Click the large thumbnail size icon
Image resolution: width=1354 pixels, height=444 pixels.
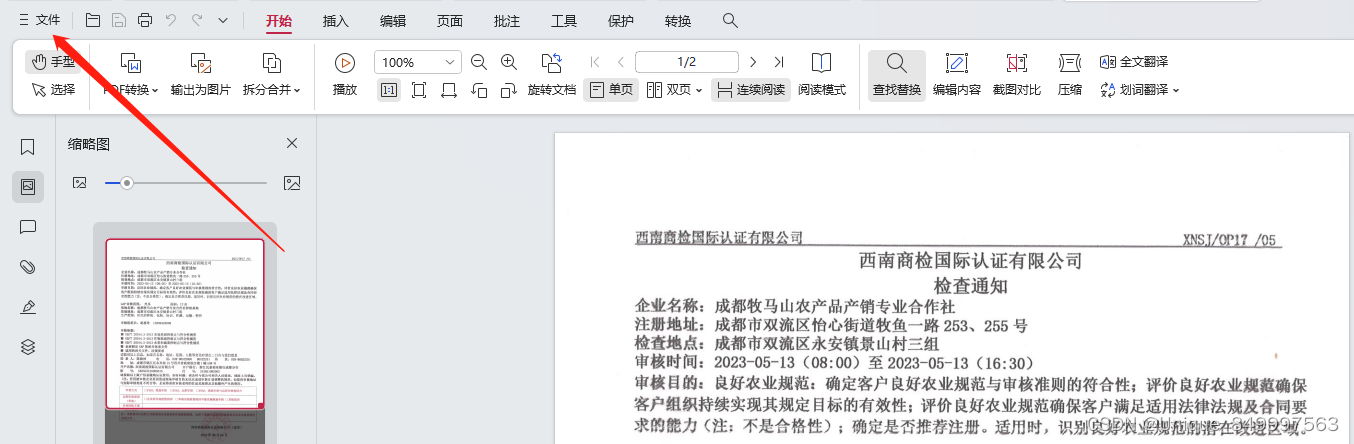point(292,183)
